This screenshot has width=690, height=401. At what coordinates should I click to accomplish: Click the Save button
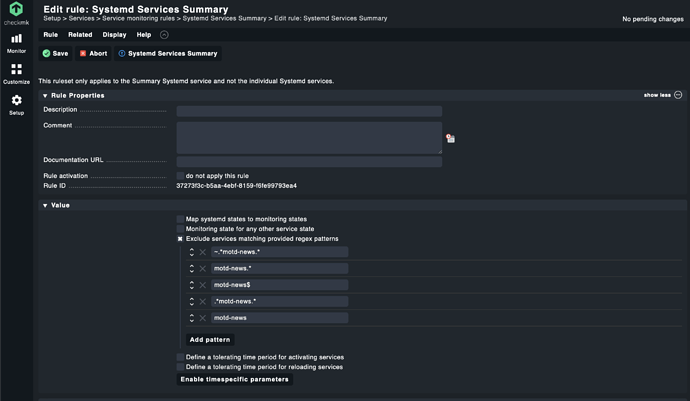(55, 53)
